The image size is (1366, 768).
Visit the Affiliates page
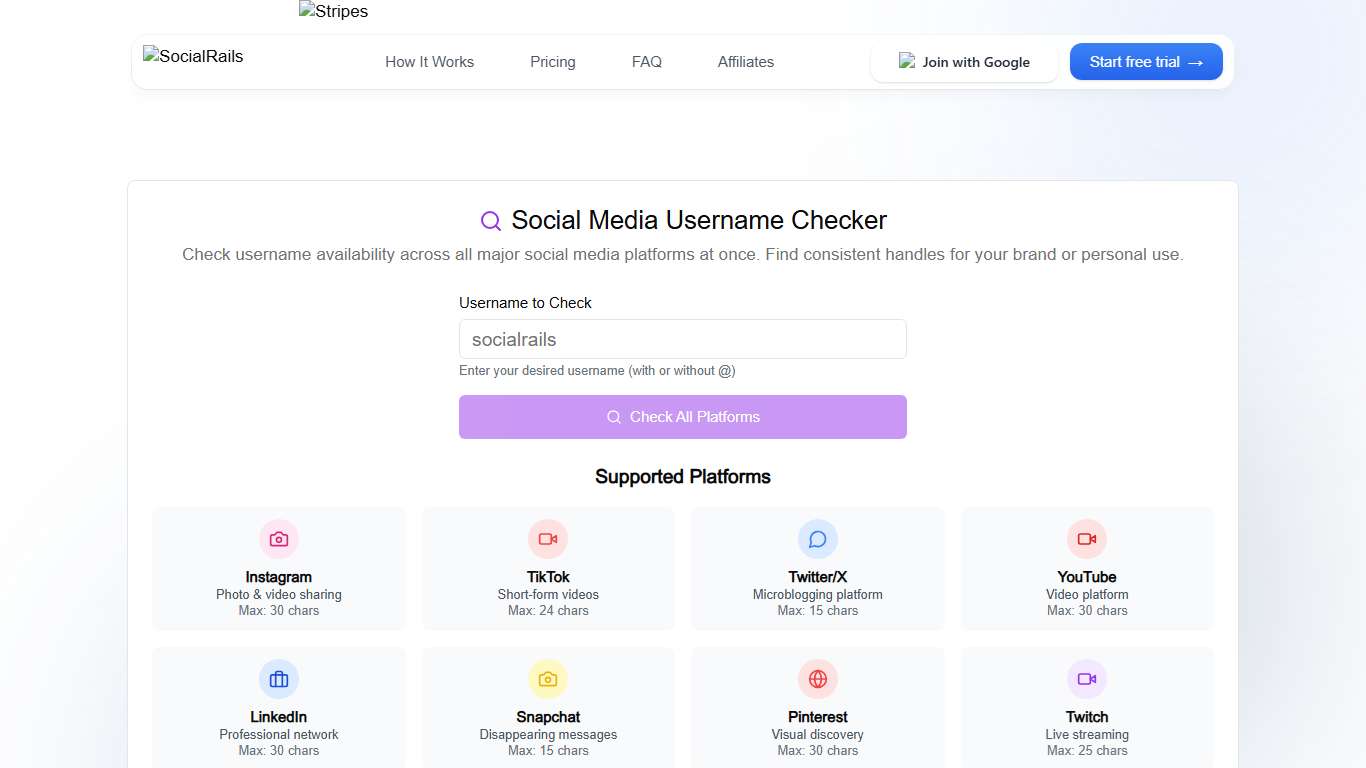(745, 61)
